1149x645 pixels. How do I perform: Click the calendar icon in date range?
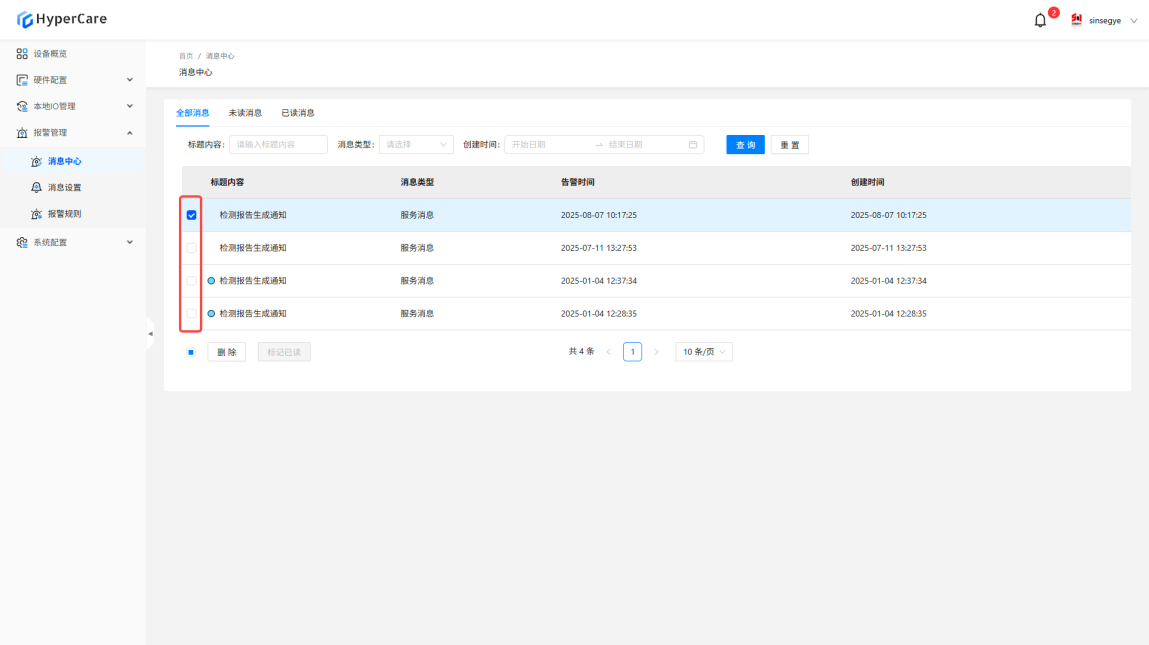tap(693, 145)
